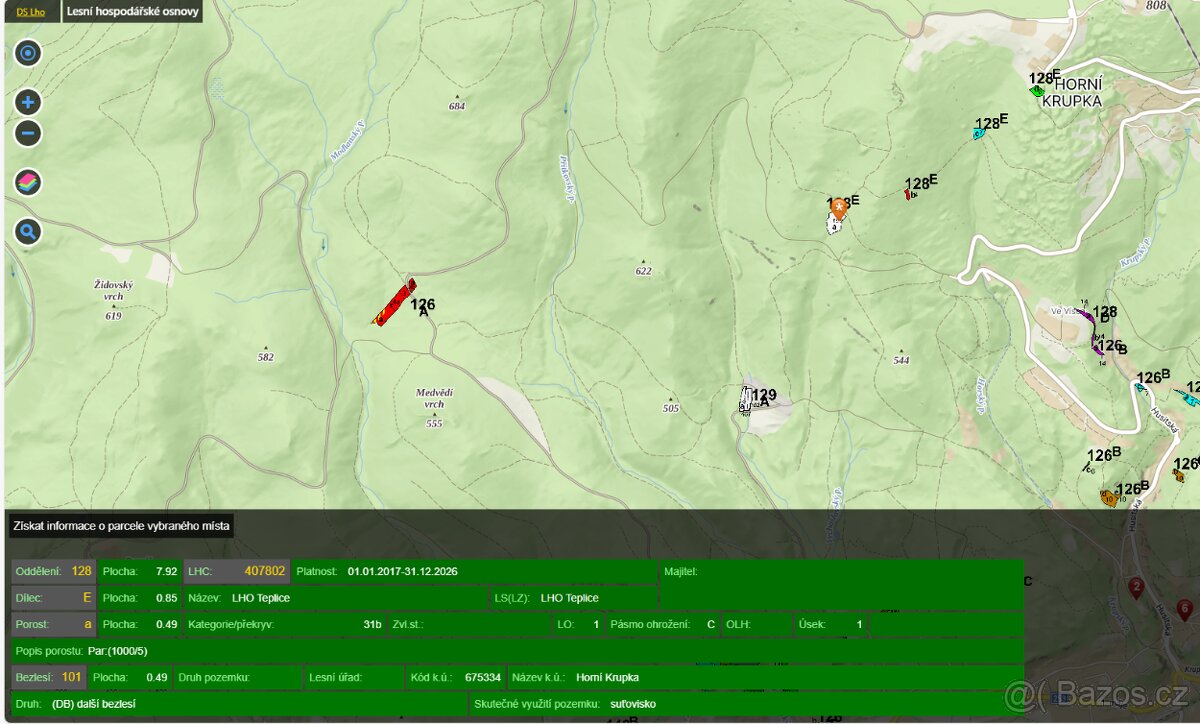The width and height of the screenshot is (1200, 724).
Task: Select the cyan 128 E parcel
Action: 979,133
